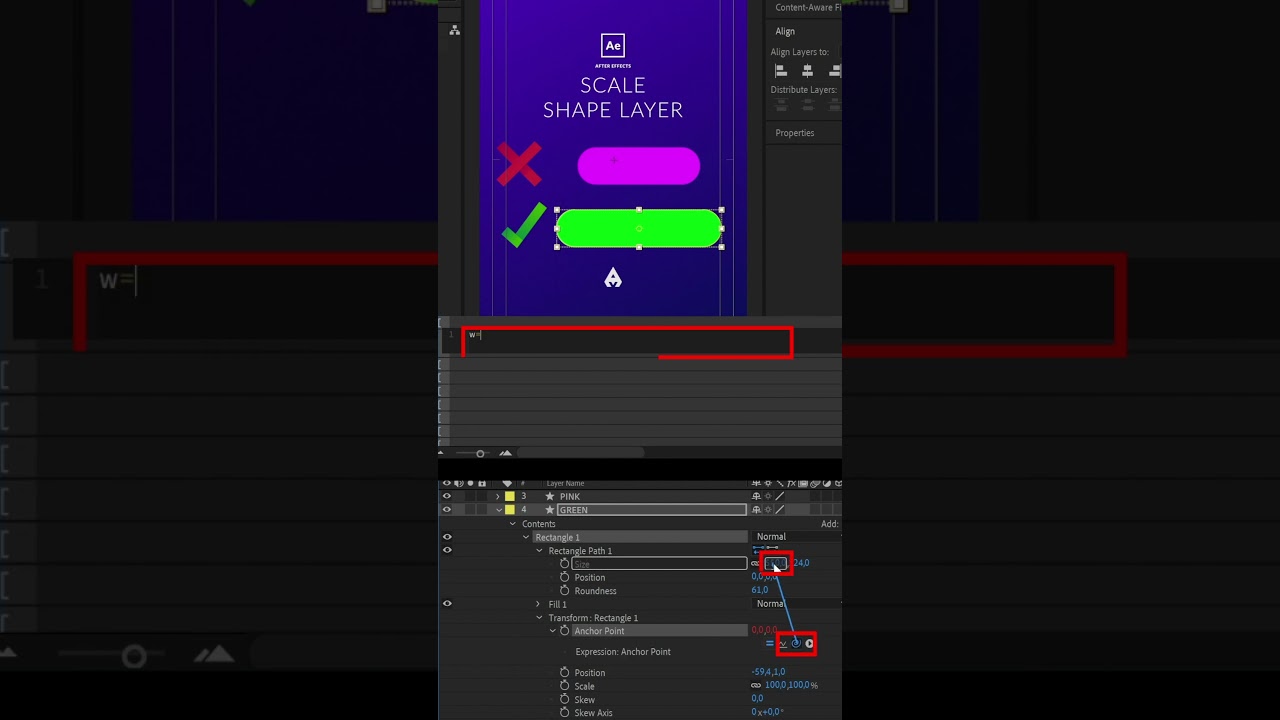Viewport: 1280px width, 720px height.
Task: Click the Scale stopwatch icon
Action: (564, 686)
